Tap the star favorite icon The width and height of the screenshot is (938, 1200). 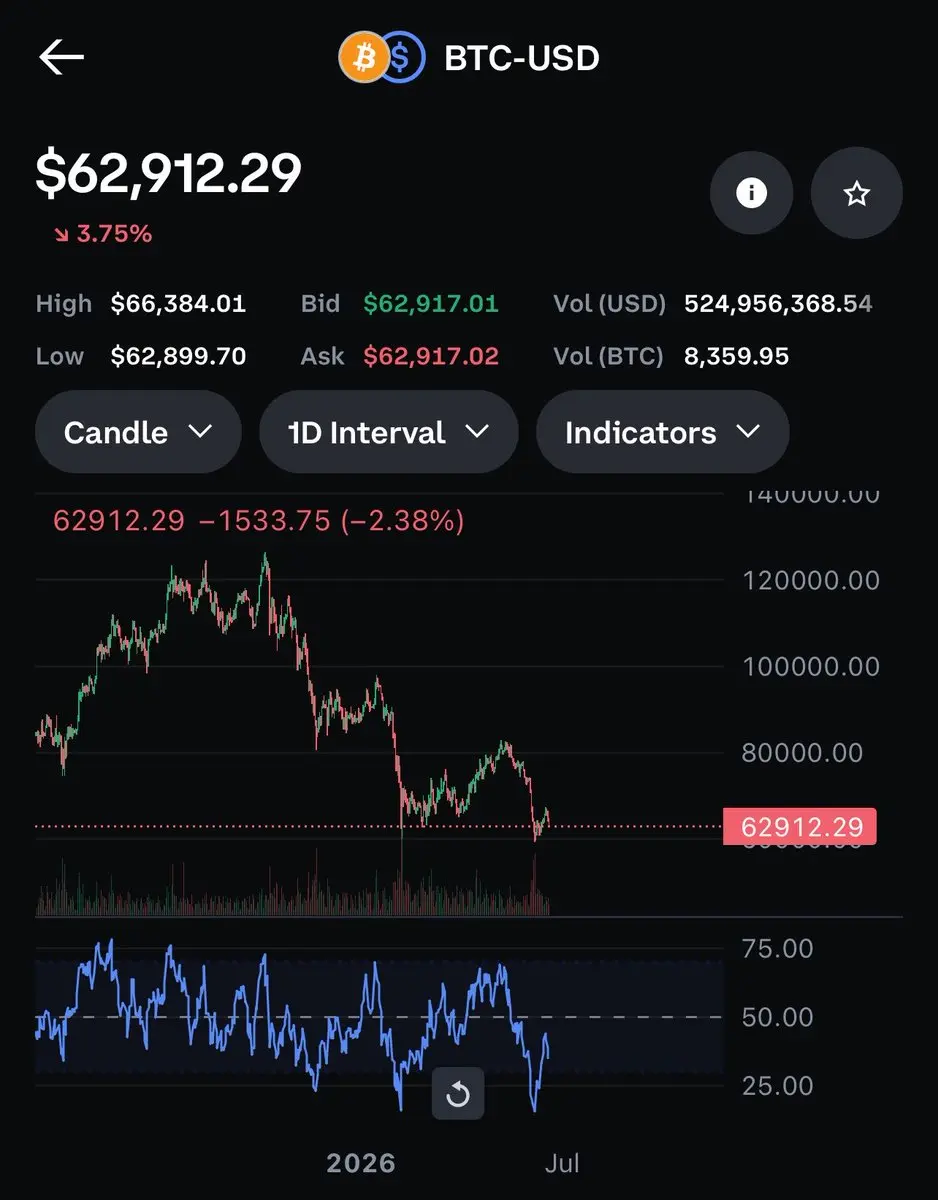pyautogui.click(x=856, y=193)
